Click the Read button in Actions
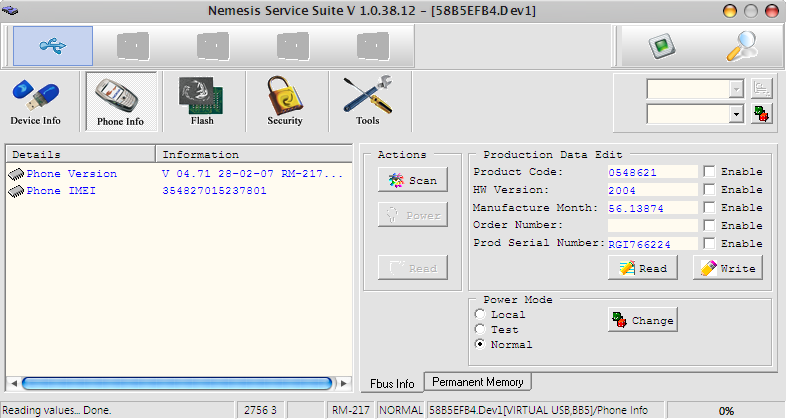The width and height of the screenshot is (786, 419). [413, 268]
